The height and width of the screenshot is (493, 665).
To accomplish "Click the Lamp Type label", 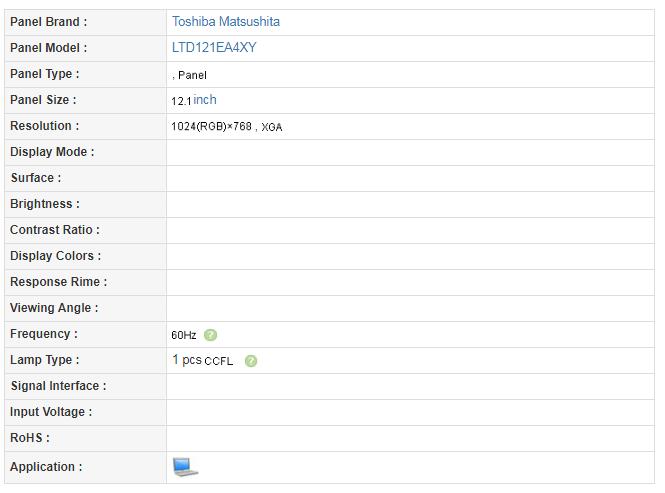I will 44,360.
